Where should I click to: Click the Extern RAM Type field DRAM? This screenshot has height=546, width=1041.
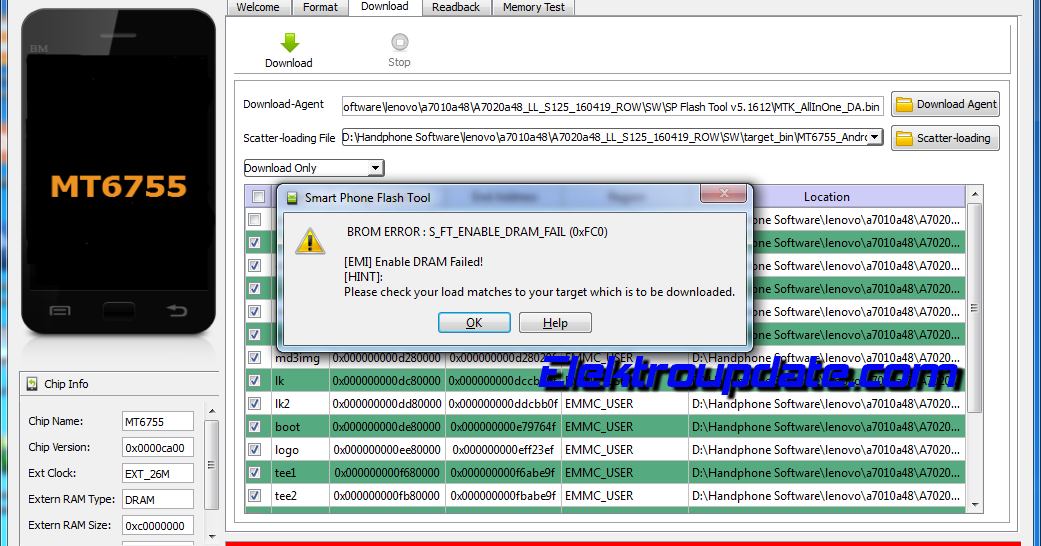coord(158,500)
